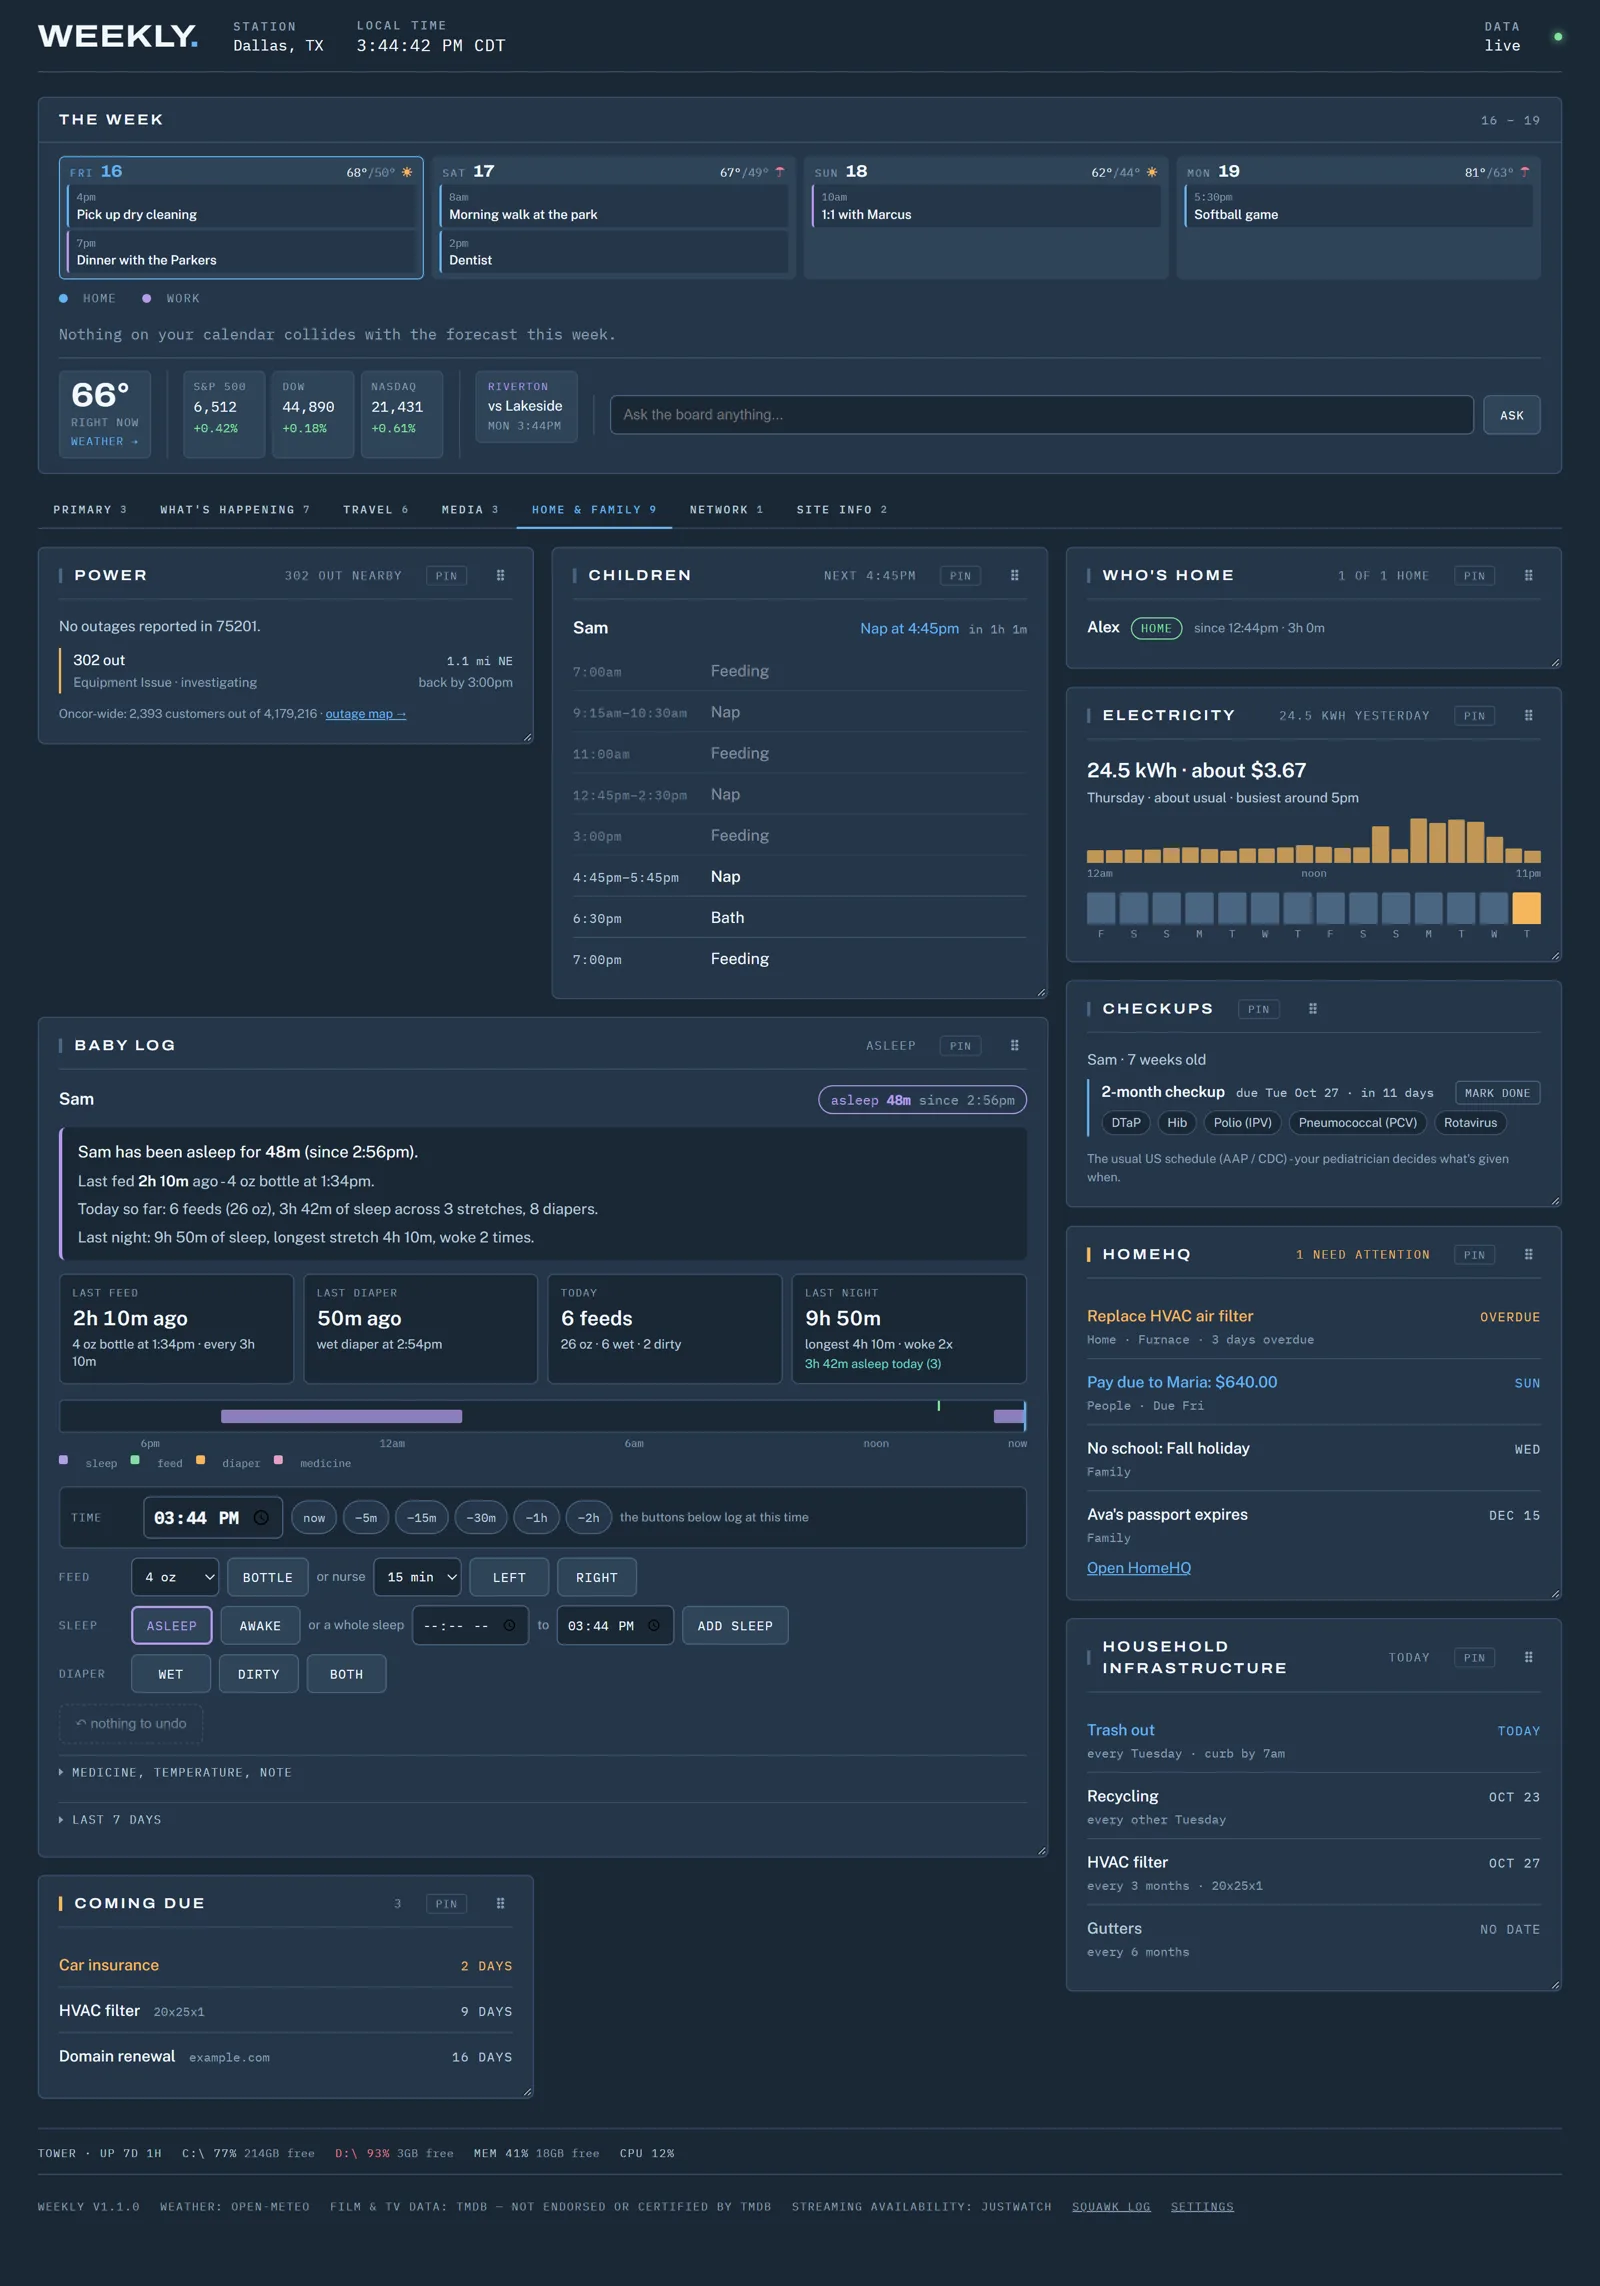Open the Media tab
This screenshot has width=1600, height=2286.
click(x=470, y=509)
